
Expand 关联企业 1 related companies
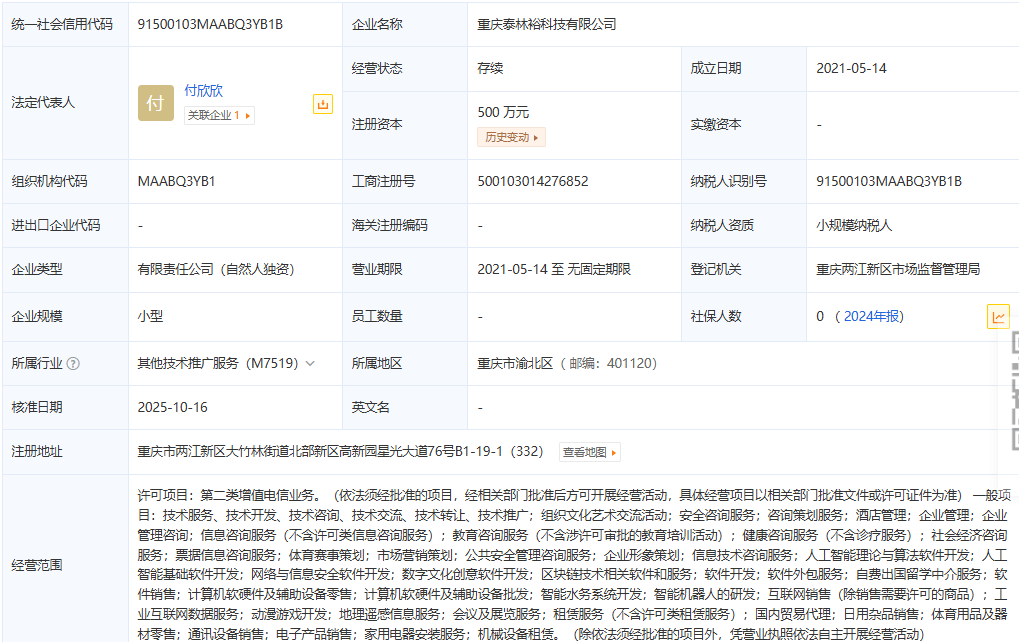[219, 116]
